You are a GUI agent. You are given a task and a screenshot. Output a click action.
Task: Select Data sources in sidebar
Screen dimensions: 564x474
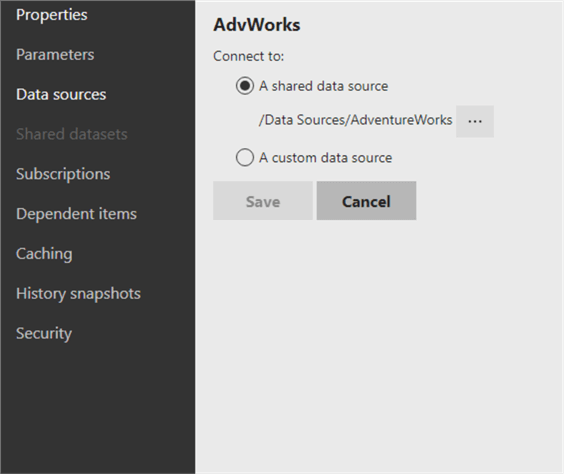(61, 95)
